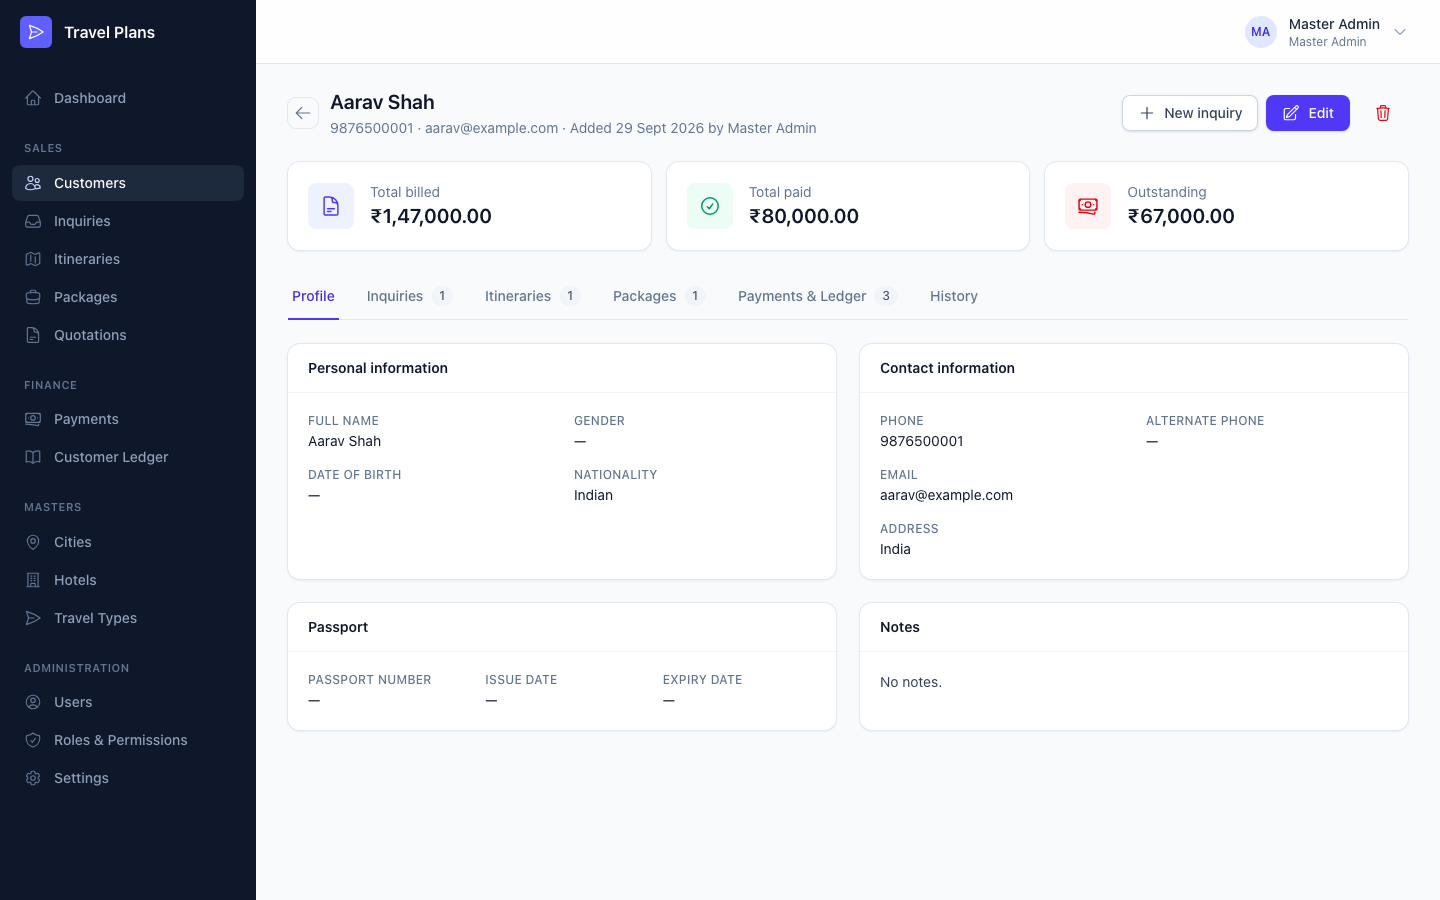The image size is (1440, 900).
Task: Click the Packages box icon
Action: tap(33, 297)
